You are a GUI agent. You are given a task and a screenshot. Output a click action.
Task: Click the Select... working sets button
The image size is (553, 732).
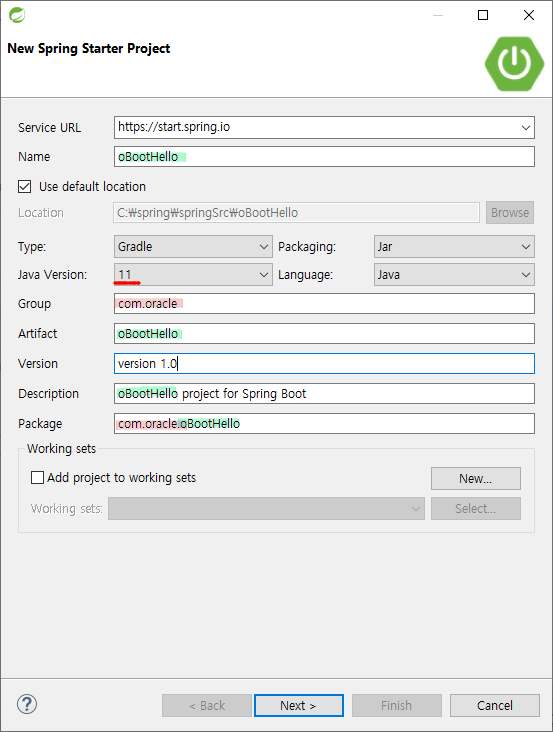coord(476,508)
